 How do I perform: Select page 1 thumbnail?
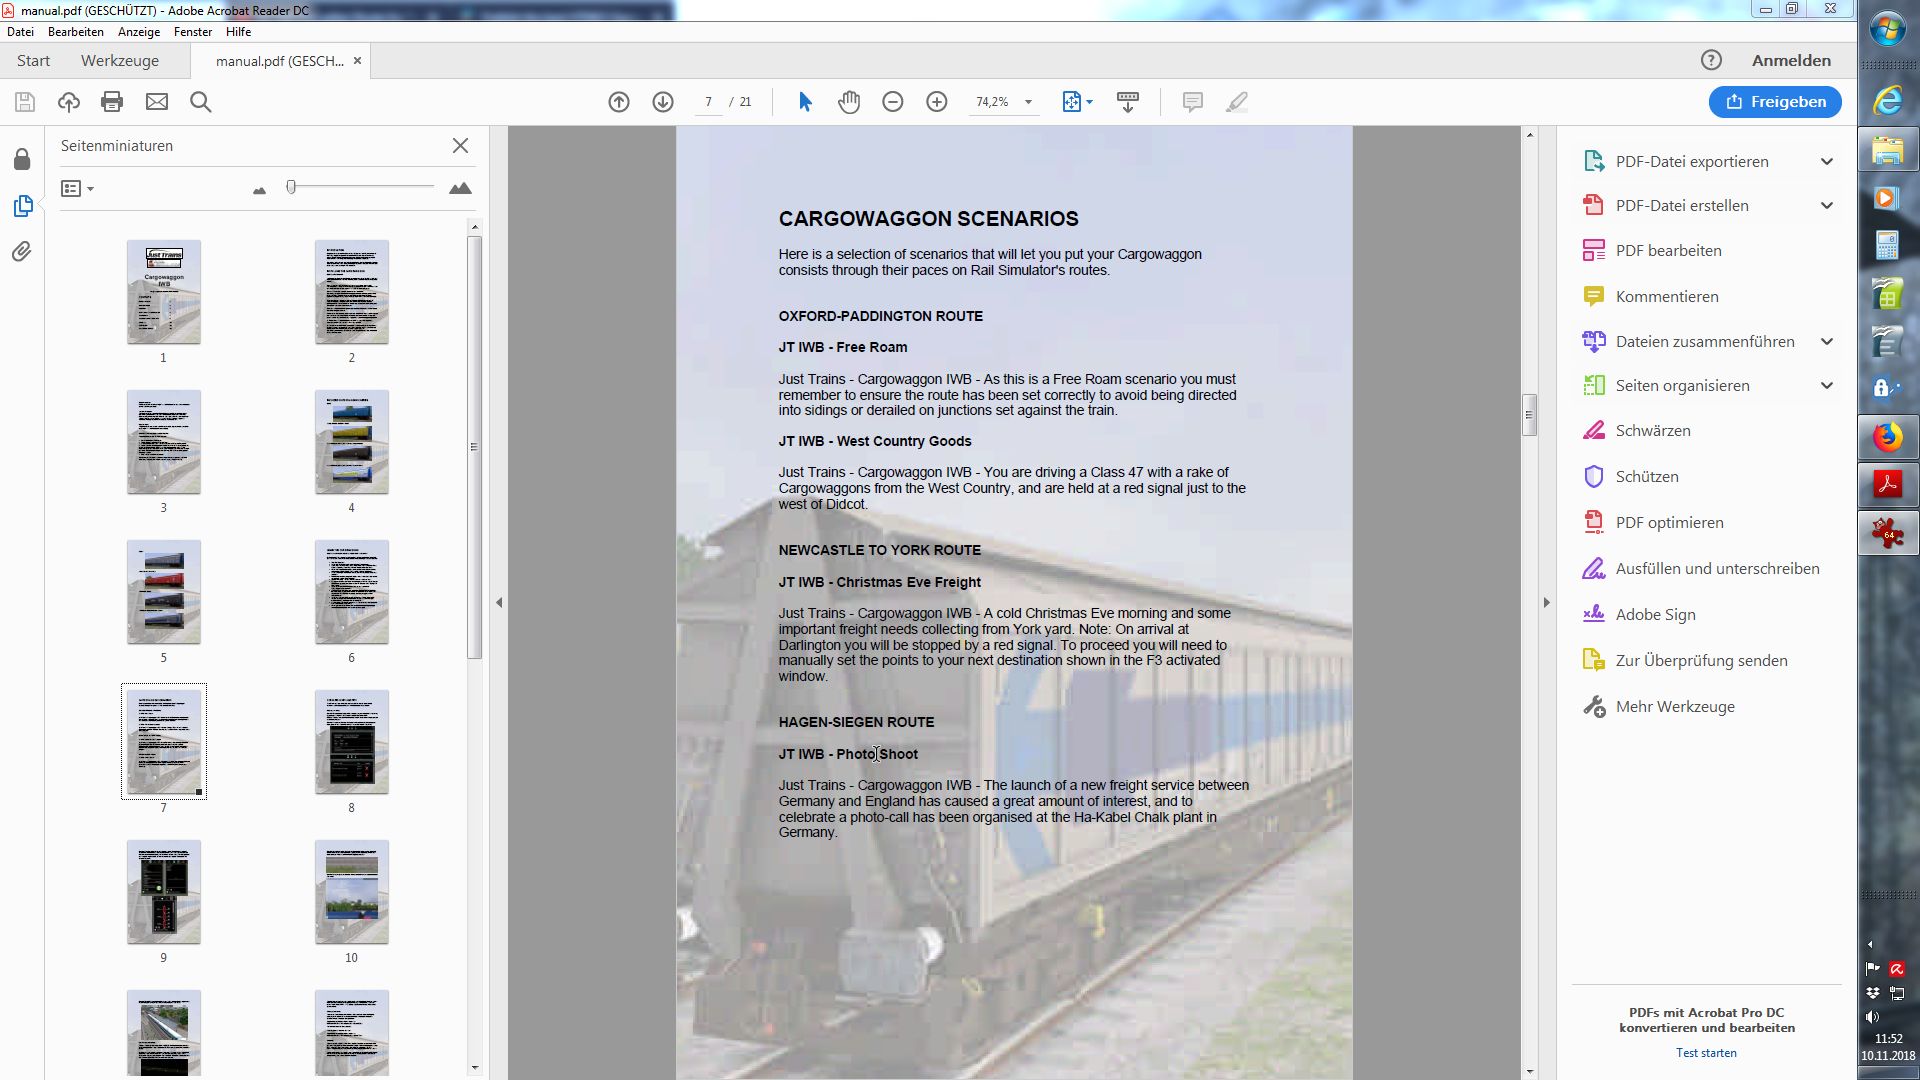(164, 292)
